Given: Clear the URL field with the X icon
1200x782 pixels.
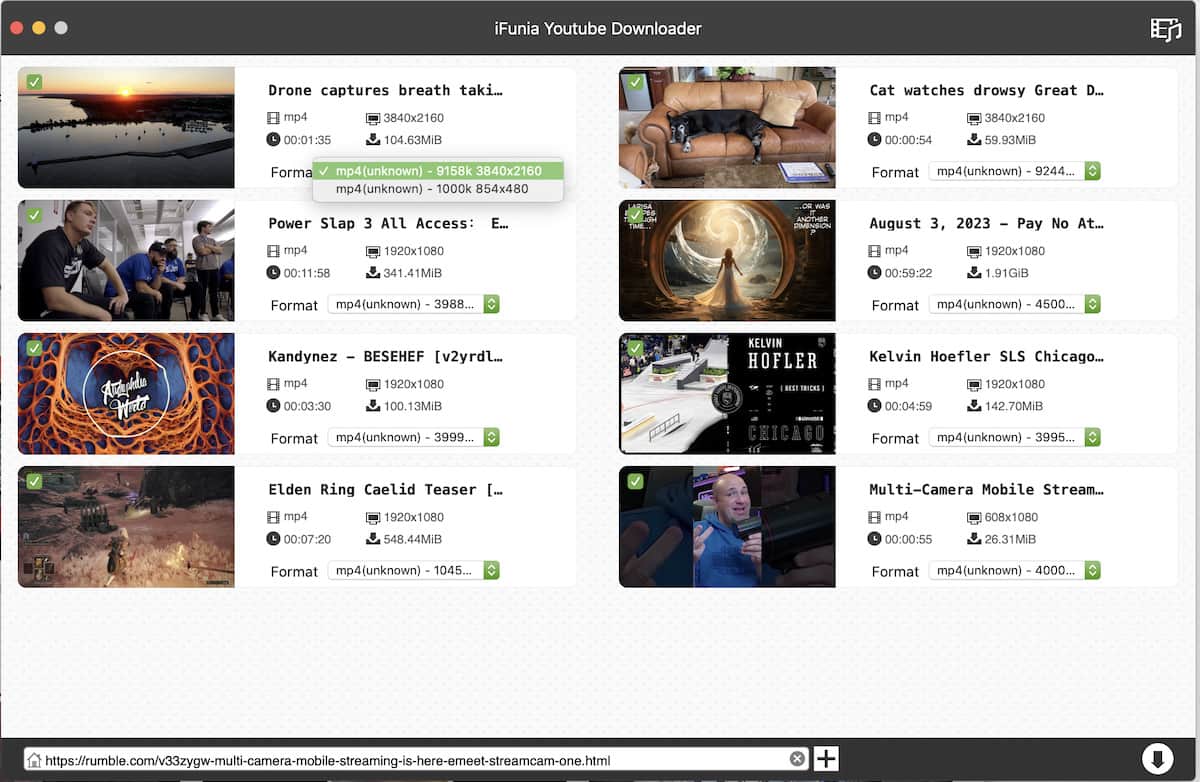Looking at the screenshot, I should coord(797,759).
